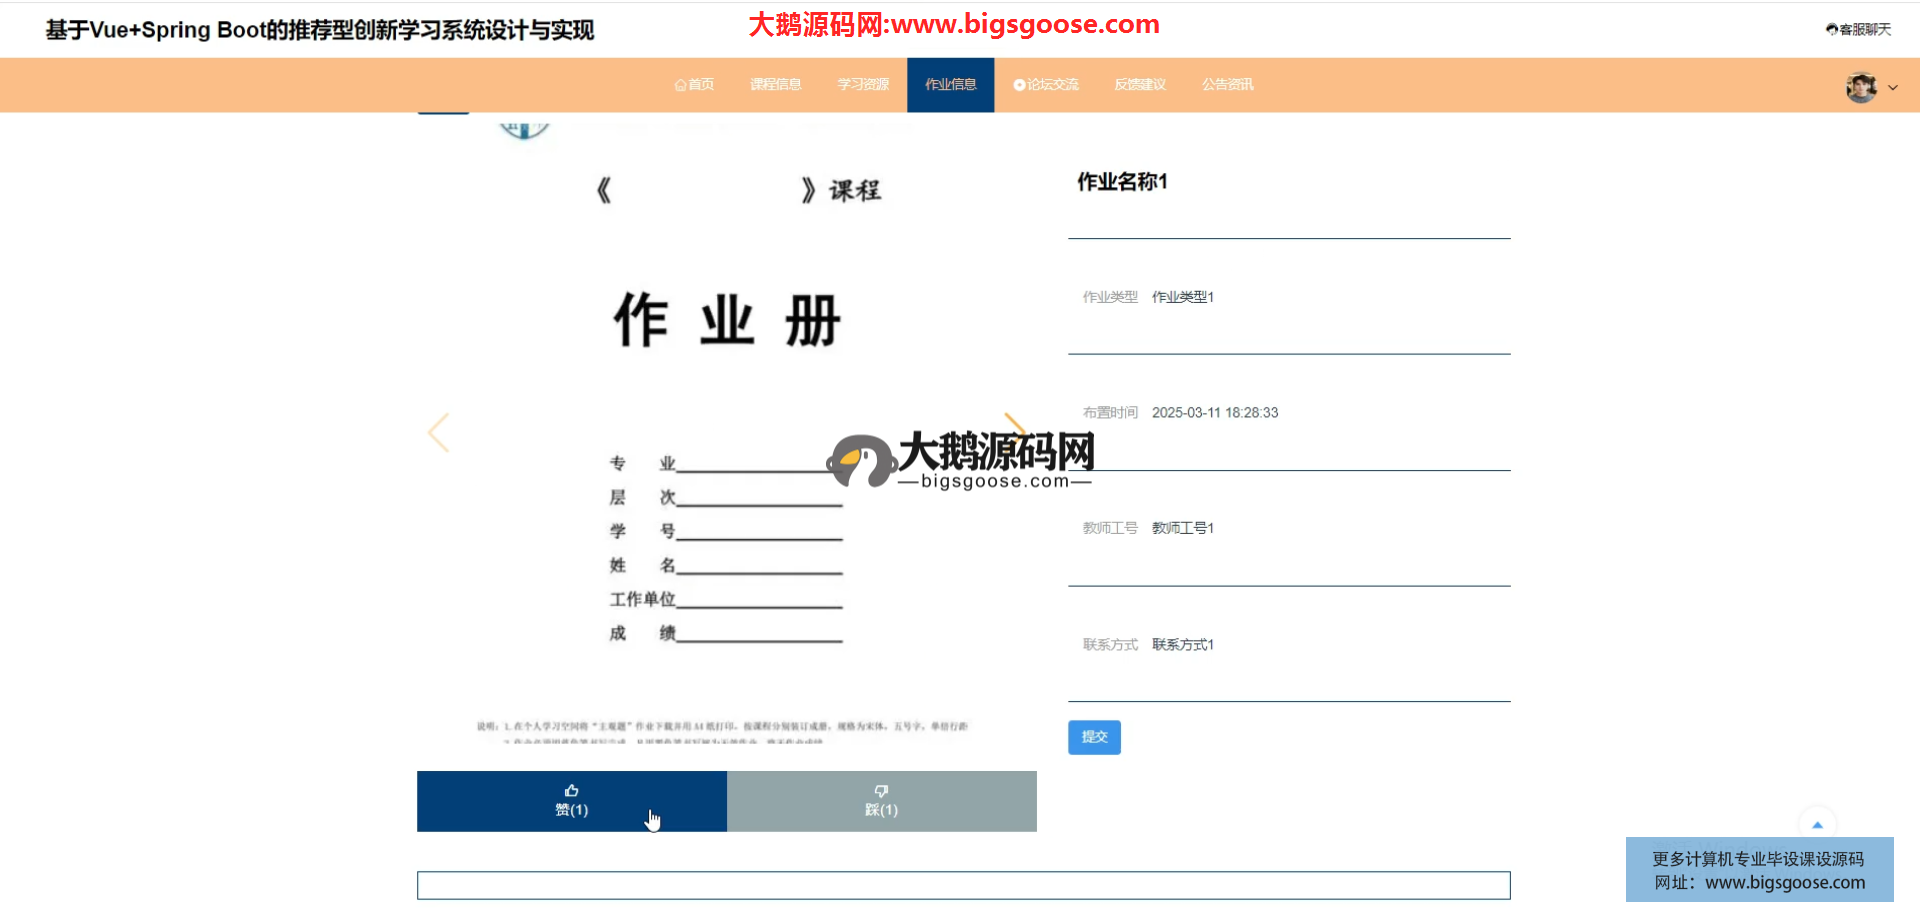Navigate to 公告资讯 page
The width and height of the screenshot is (1920, 922).
(1227, 85)
